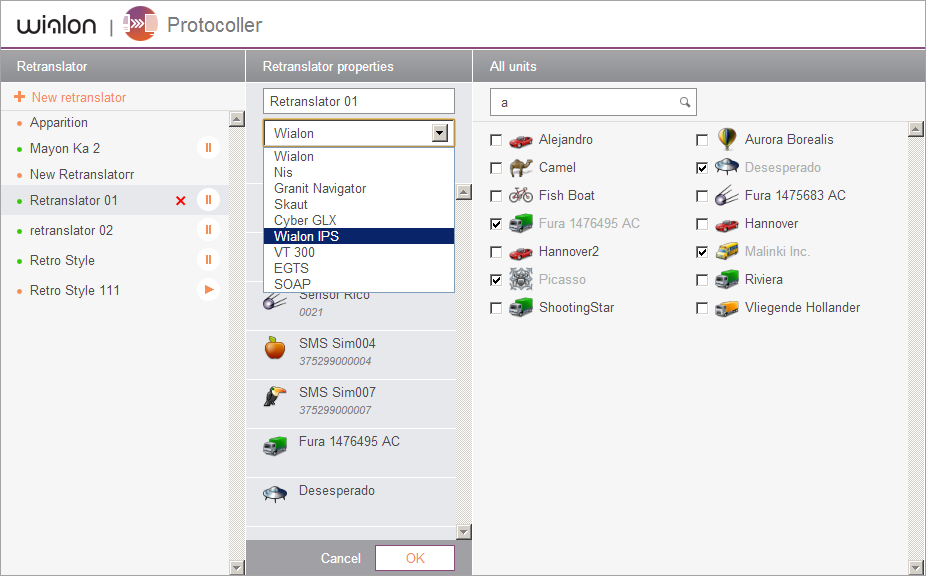Screen dimensions: 926x576
Task: Click the yellow bus icon for Malinki Inc.
Action: pos(726,251)
